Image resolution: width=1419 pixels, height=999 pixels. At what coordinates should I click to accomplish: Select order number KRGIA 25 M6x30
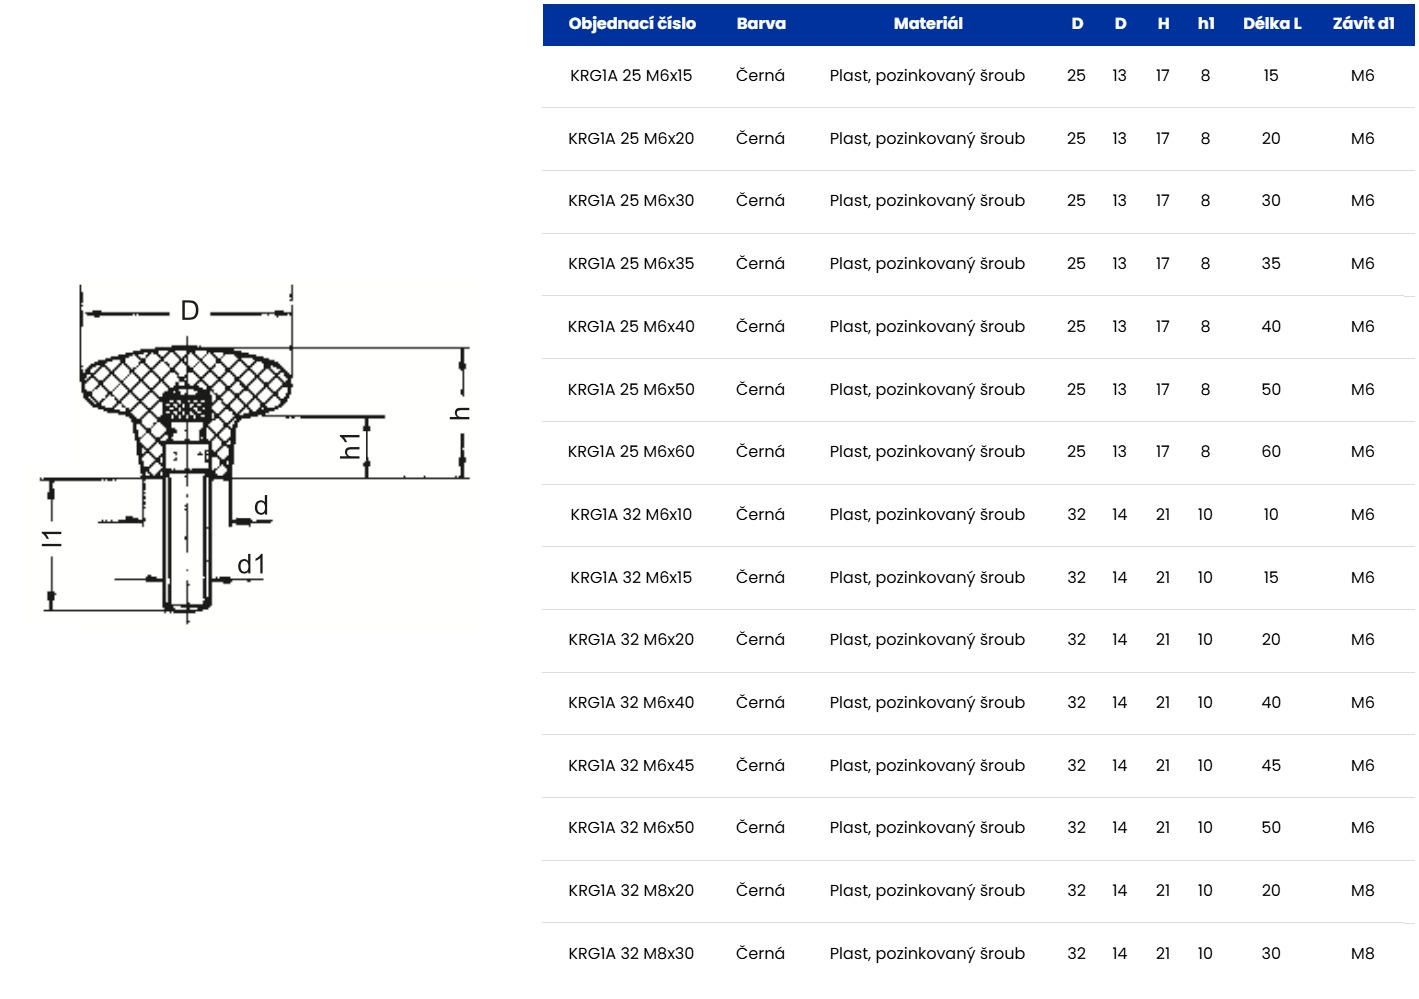coord(631,201)
